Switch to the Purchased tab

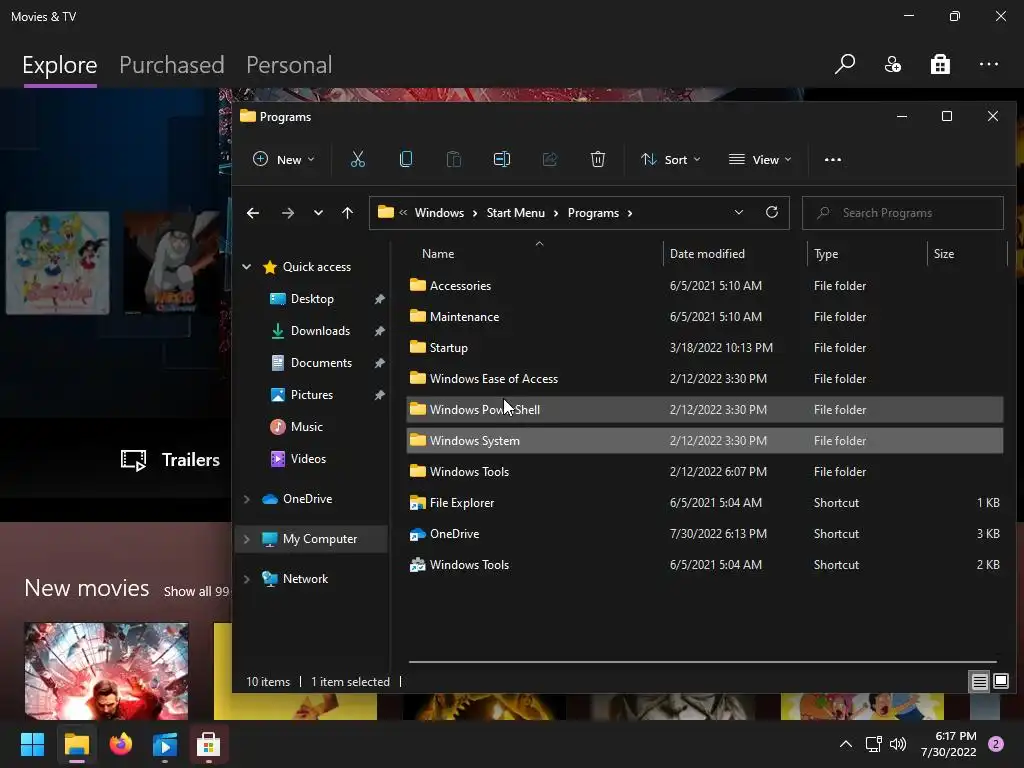[x=172, y=65]
